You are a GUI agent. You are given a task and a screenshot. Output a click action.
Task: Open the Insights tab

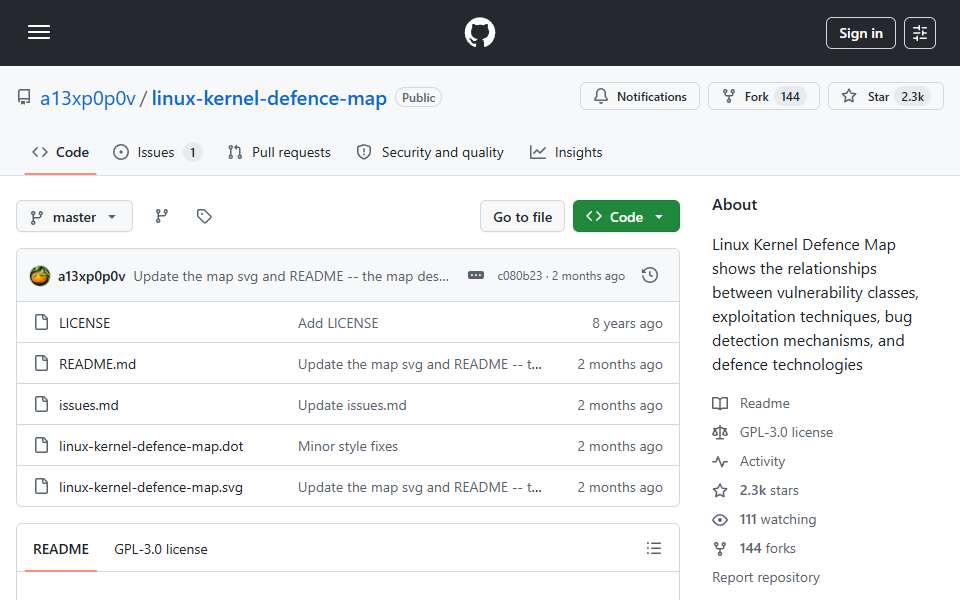(x=566, y=152)
